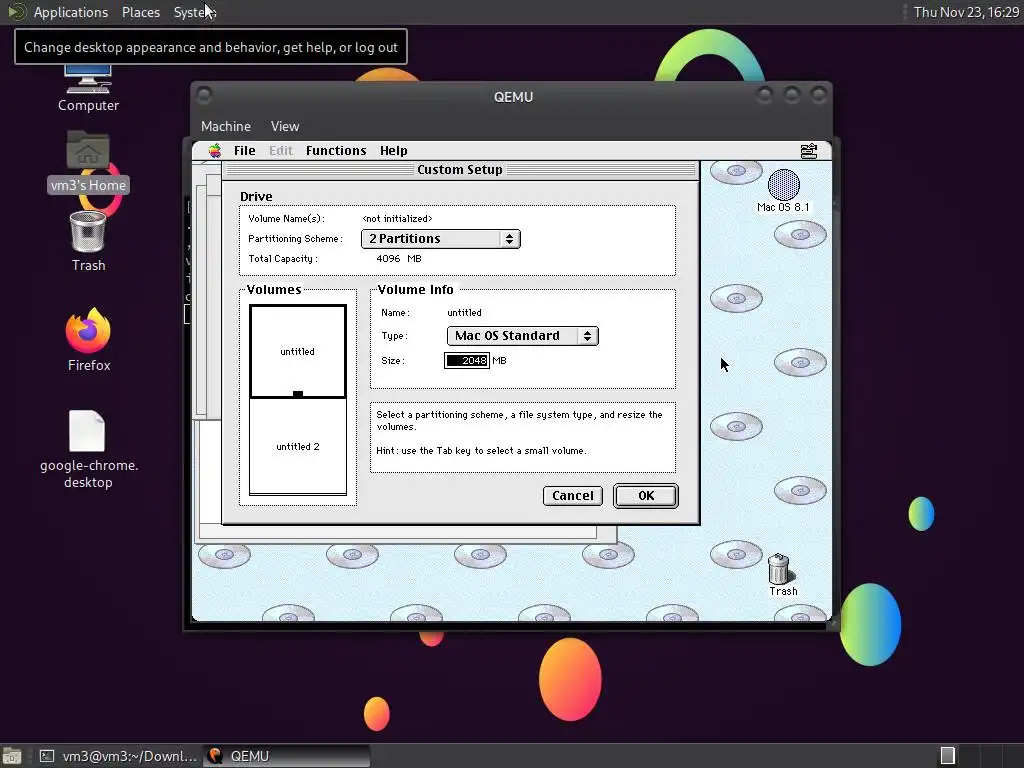The image size is (1024, 768).
Task: Click the distro logo icon in top panel
Action: (x=16, y=12)
